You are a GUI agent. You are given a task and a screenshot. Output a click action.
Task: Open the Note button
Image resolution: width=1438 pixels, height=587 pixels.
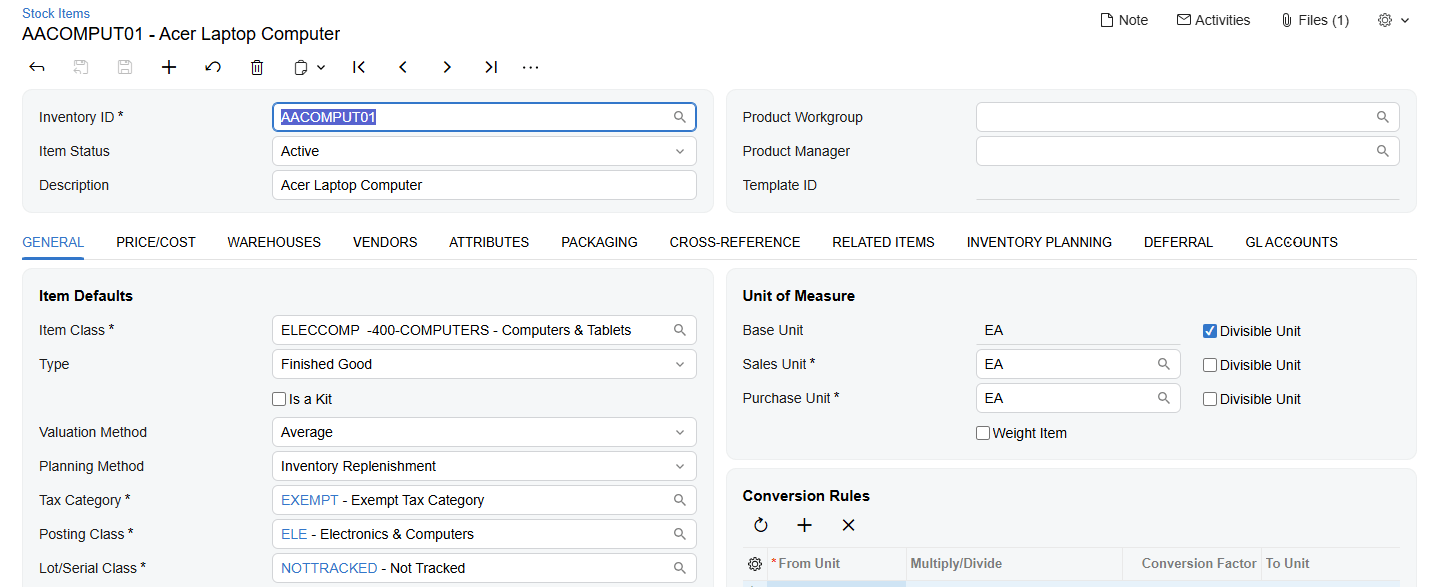point(1124,20)
